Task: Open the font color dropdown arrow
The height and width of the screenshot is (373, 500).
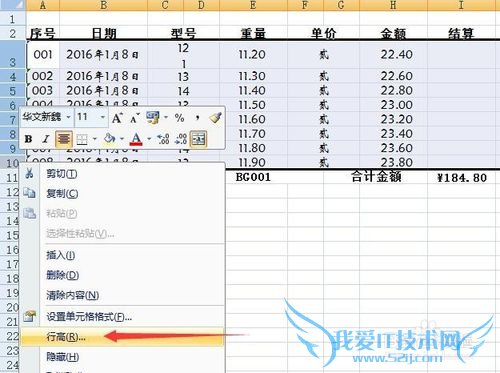Action: tap(149, 139)
